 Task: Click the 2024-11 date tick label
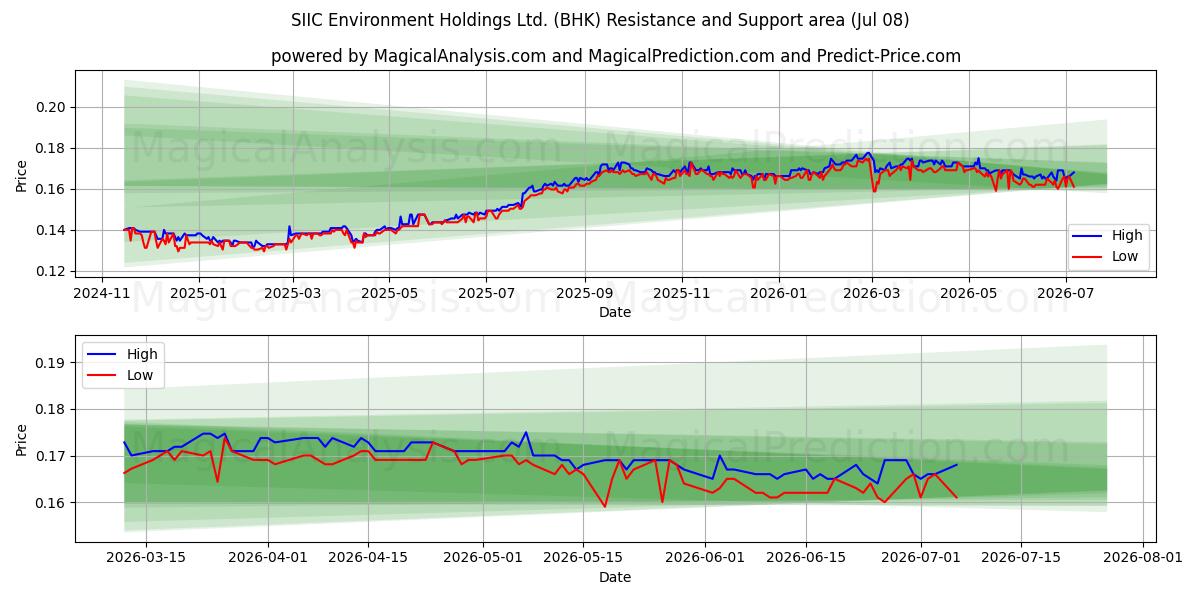102,294
